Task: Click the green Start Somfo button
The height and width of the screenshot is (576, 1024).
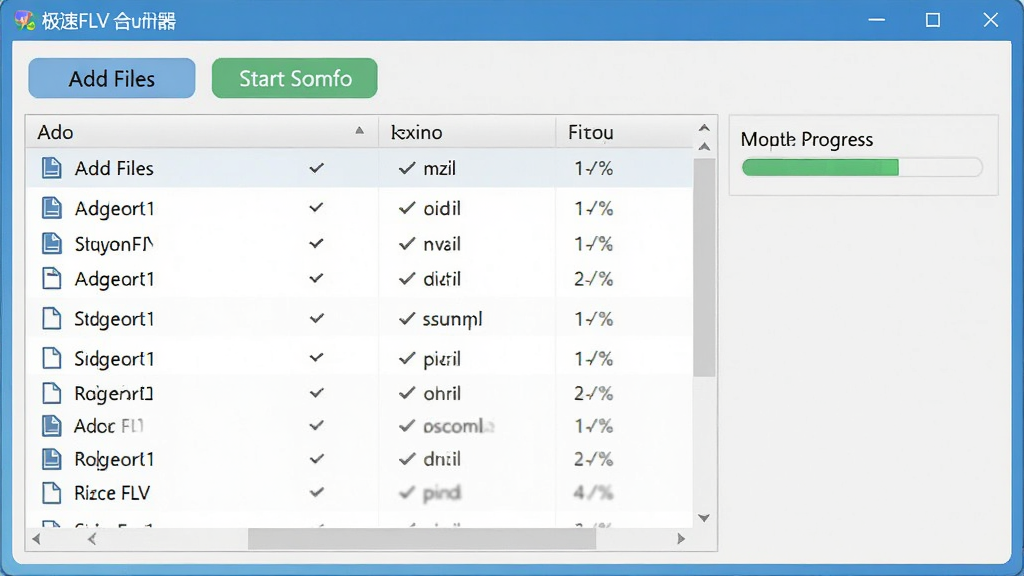Action: [x=295, y=78]
